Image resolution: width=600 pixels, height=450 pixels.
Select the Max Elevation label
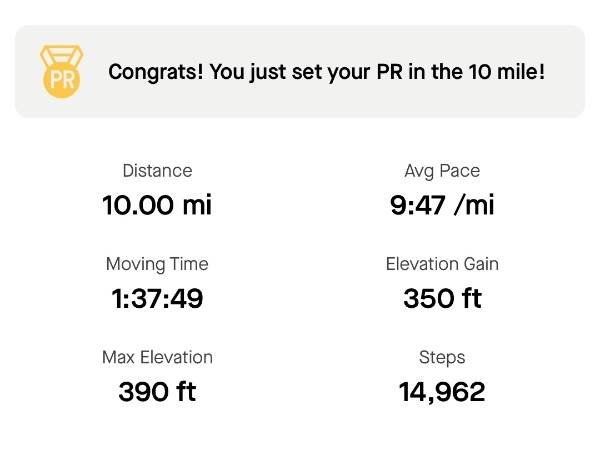(x=157, y=357)
